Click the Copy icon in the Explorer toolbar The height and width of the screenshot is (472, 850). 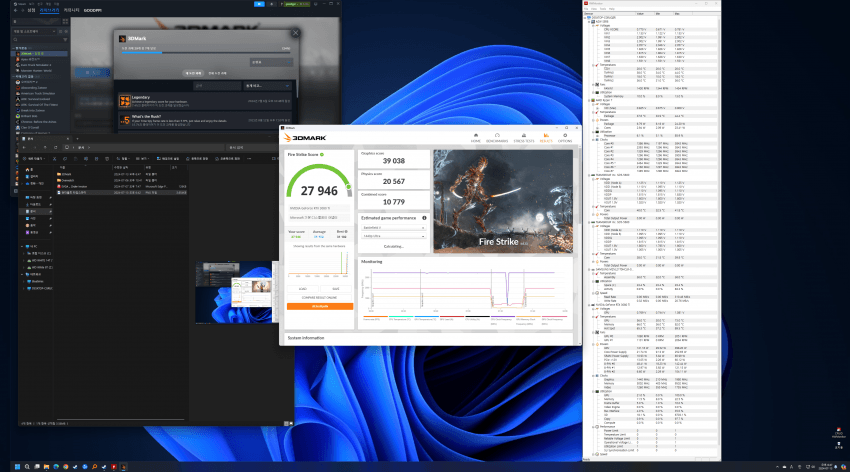pos(65,159)
